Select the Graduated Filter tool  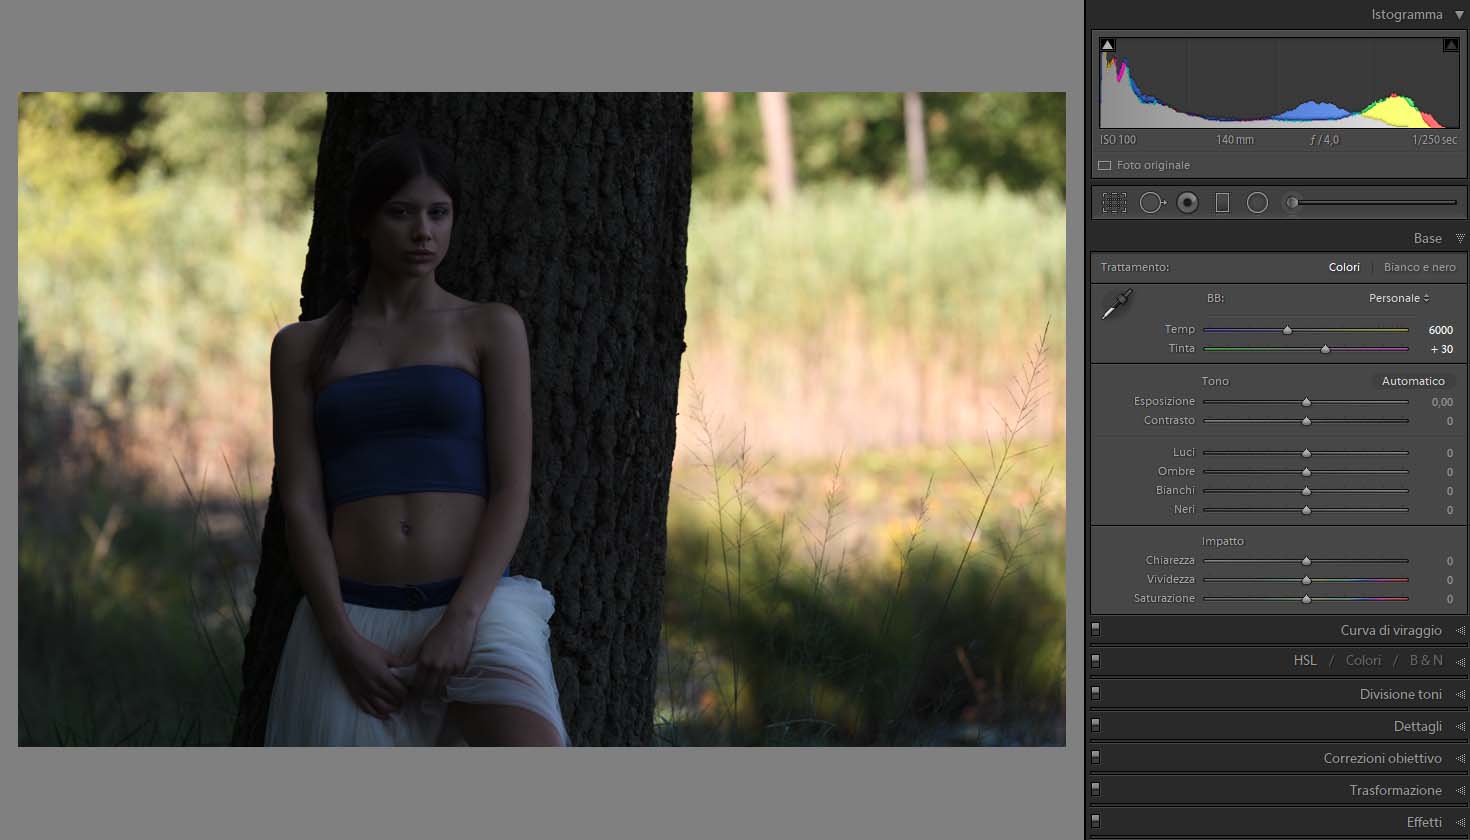(1222, 203)
